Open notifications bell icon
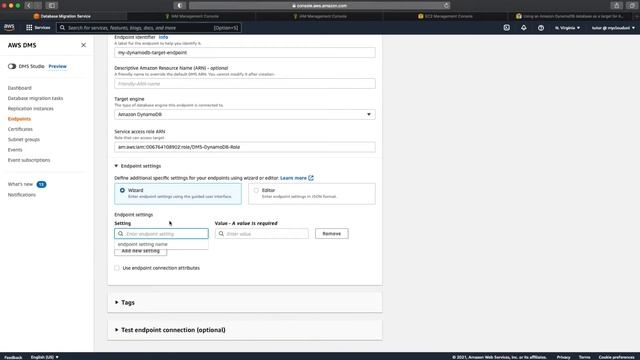Viewport: 640px width, 360px height. [524, 27]
